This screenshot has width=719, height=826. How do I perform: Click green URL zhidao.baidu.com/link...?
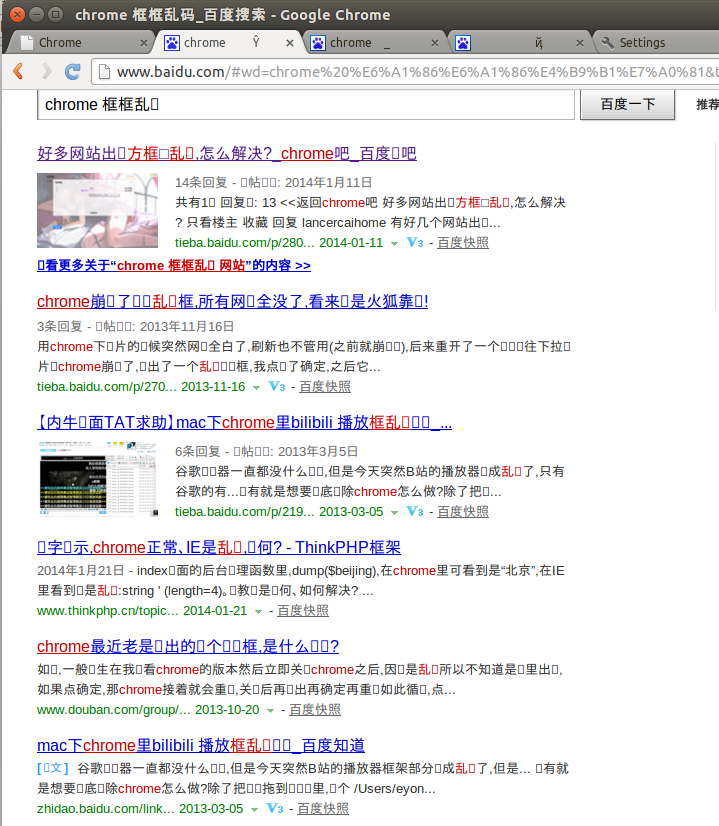pyautogui.click(x=105, y=809)
